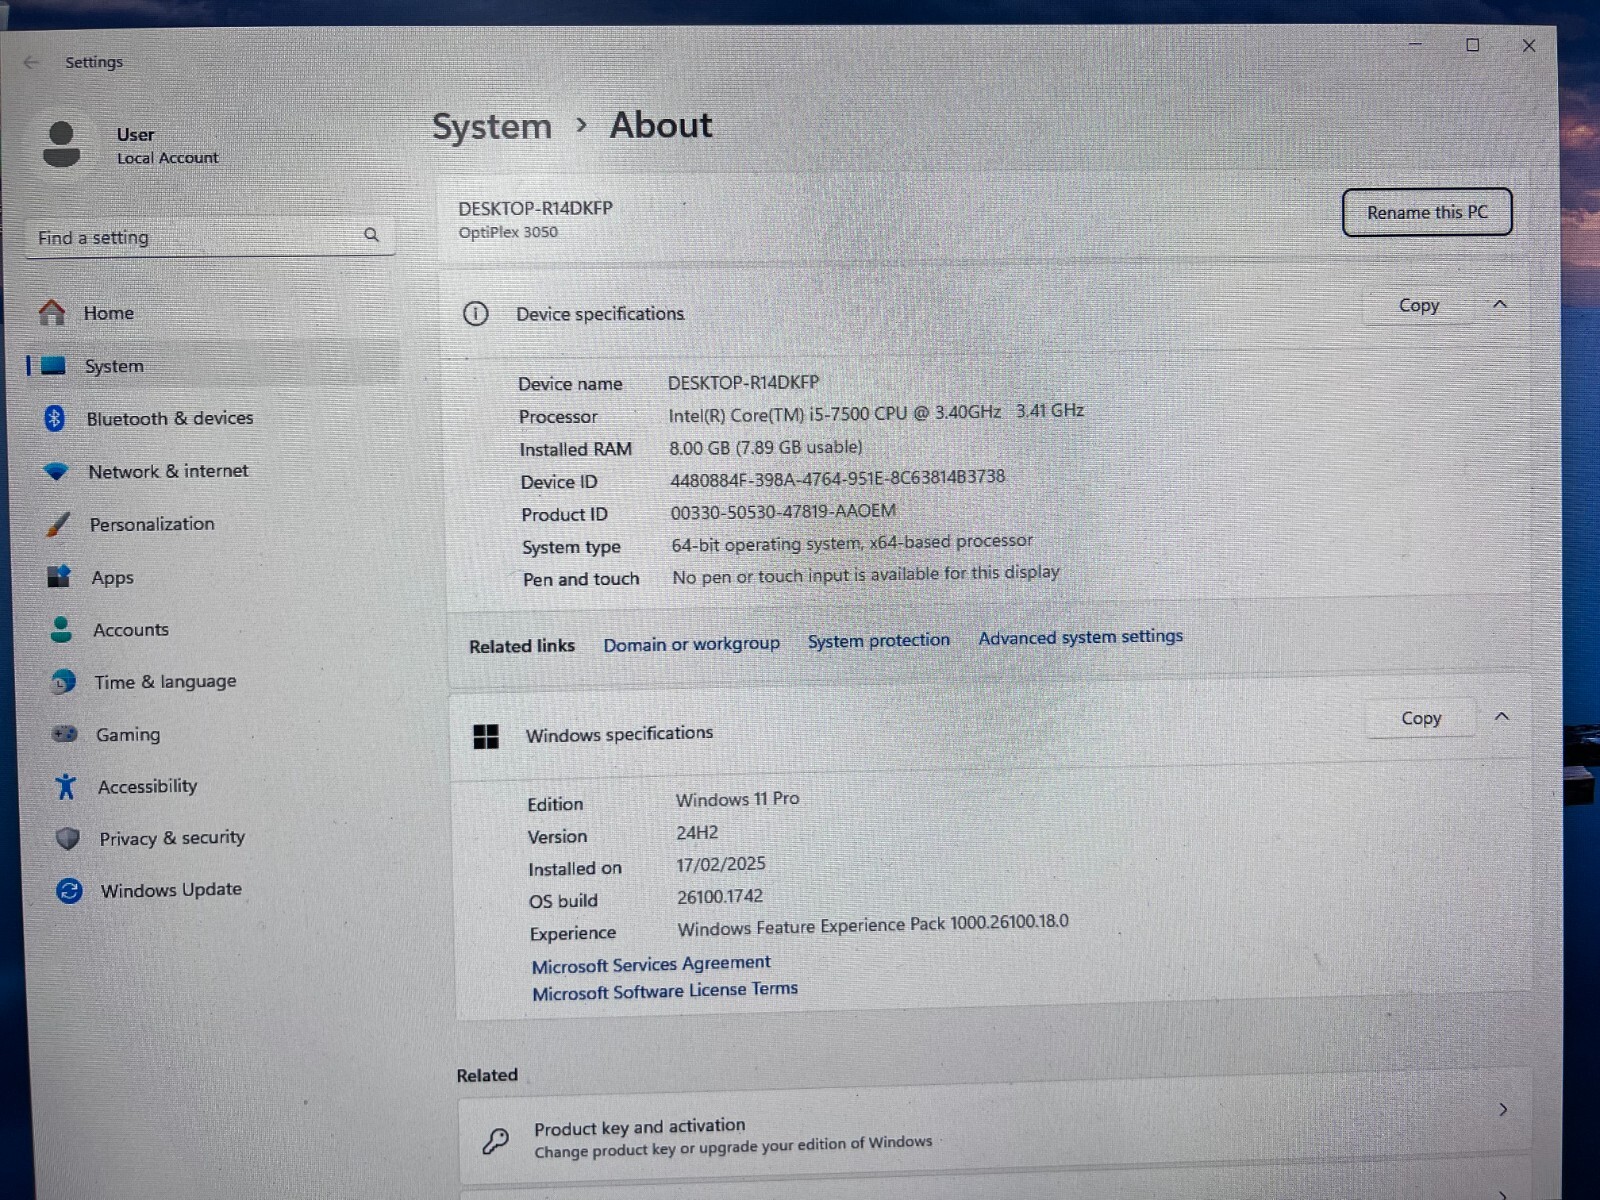
Task: Click the System monitor icon
Action: point(53,366)
